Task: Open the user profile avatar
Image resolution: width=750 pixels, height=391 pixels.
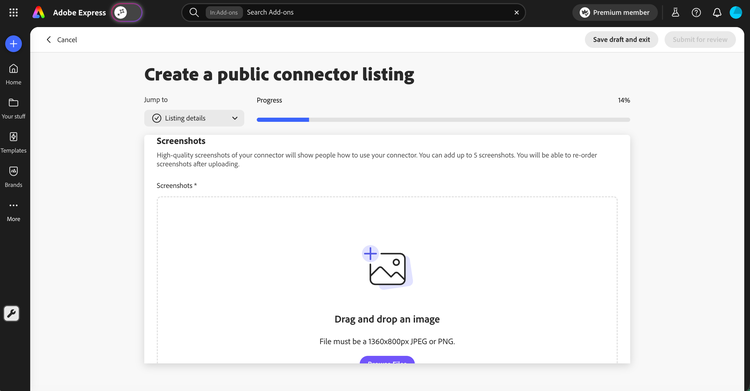Action: coord(736,12)
